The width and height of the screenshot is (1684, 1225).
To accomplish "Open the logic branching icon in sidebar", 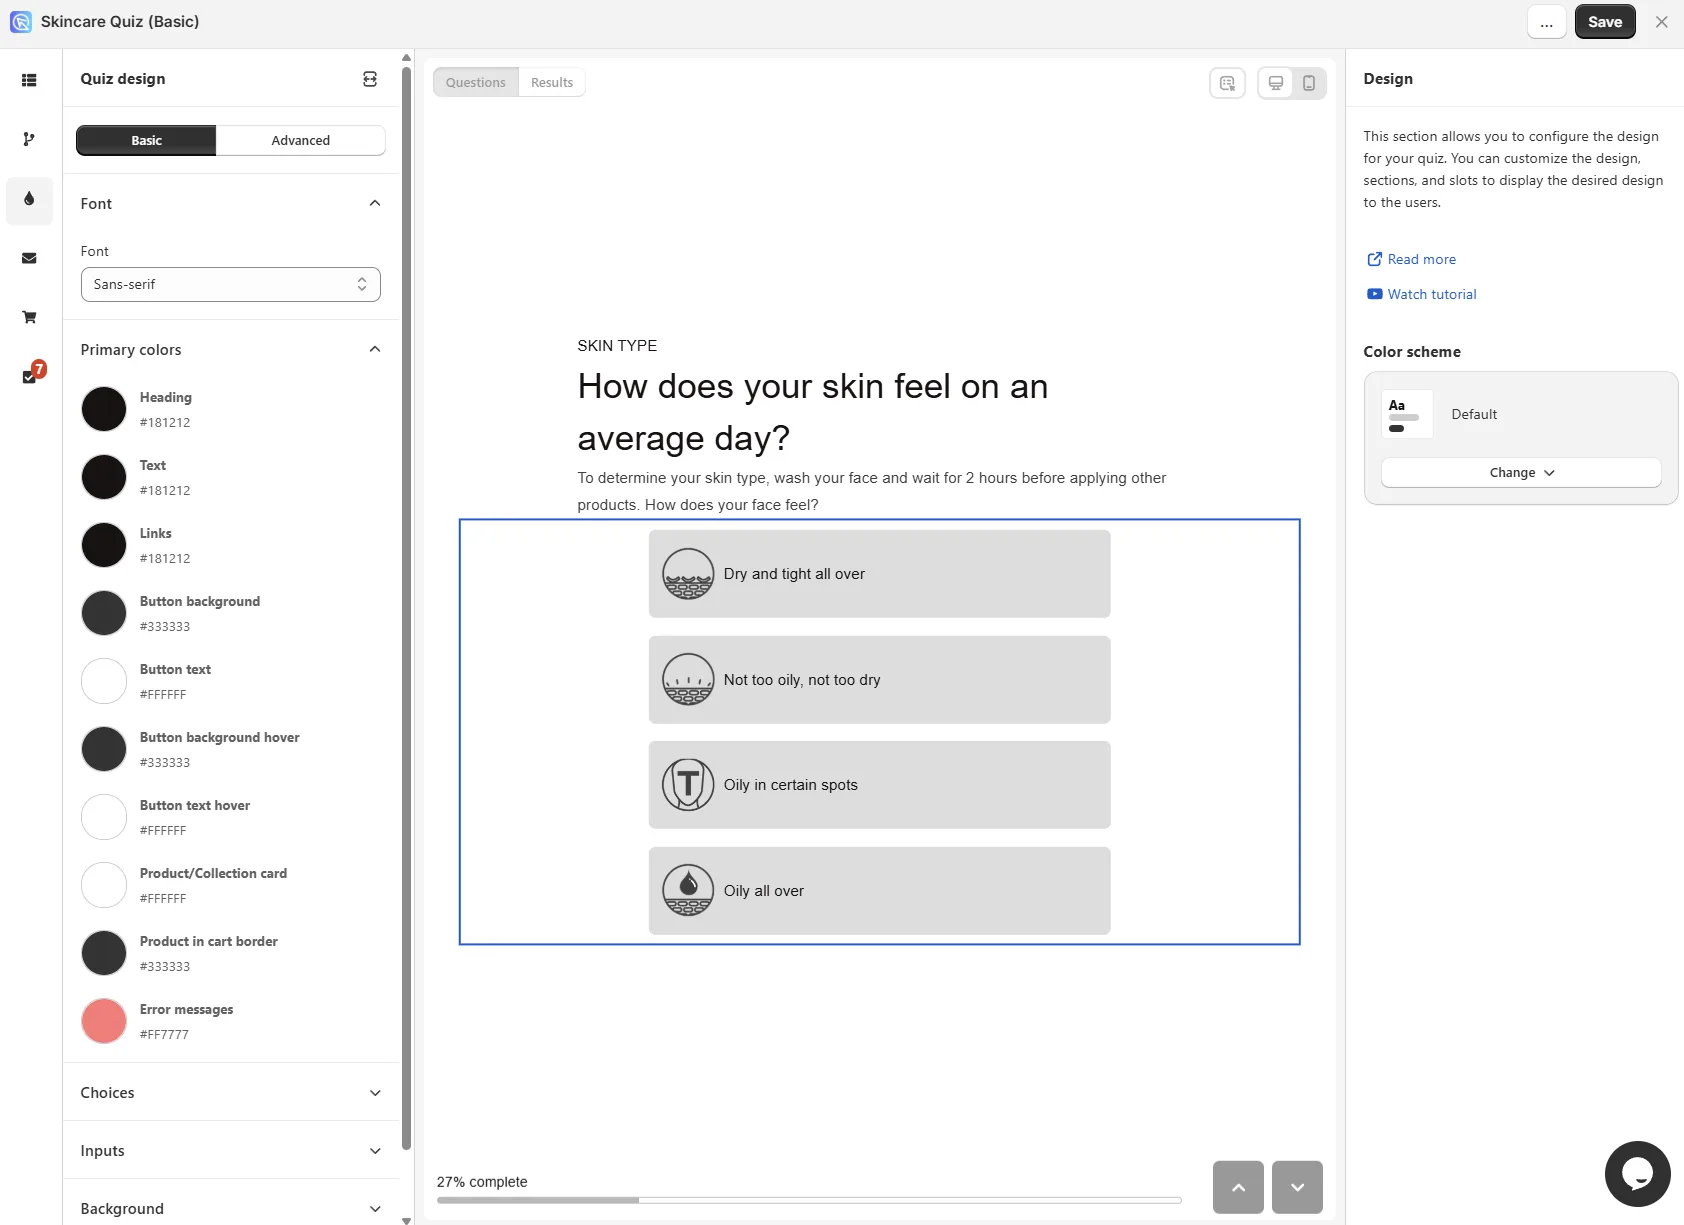I will 29,139.
